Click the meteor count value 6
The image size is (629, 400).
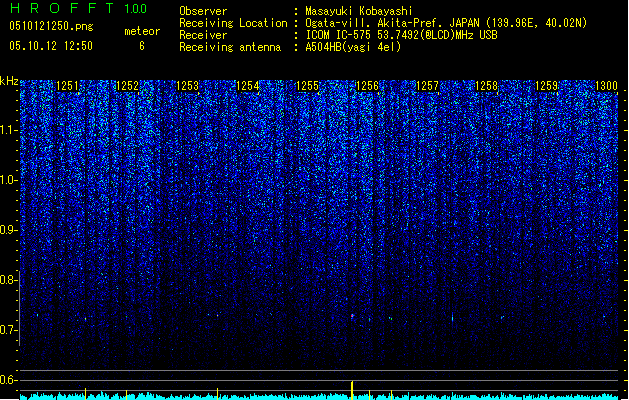142,46
